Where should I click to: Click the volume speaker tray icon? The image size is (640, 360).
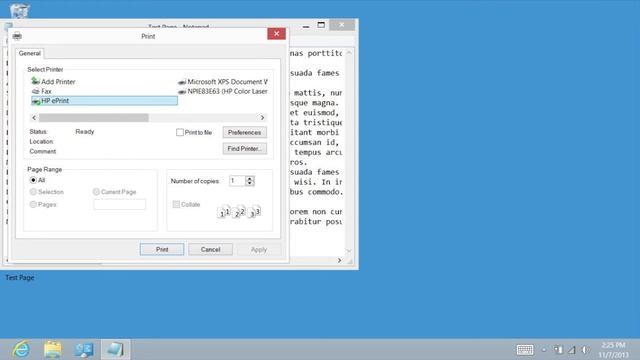pos(585,350)
